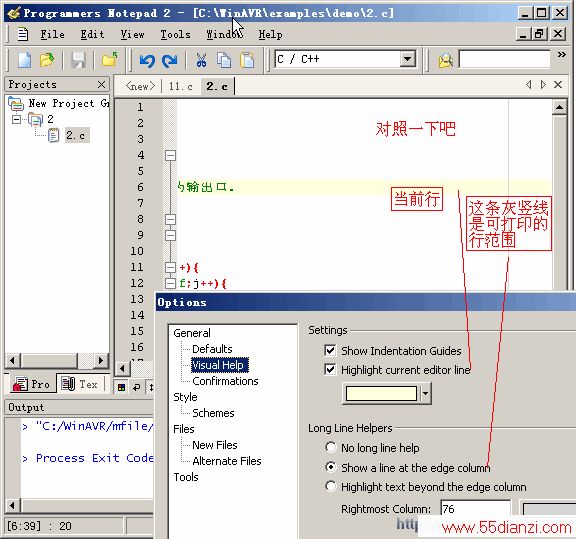
Task: Switch to the Pro panel tab
Action: click(32, 384)
